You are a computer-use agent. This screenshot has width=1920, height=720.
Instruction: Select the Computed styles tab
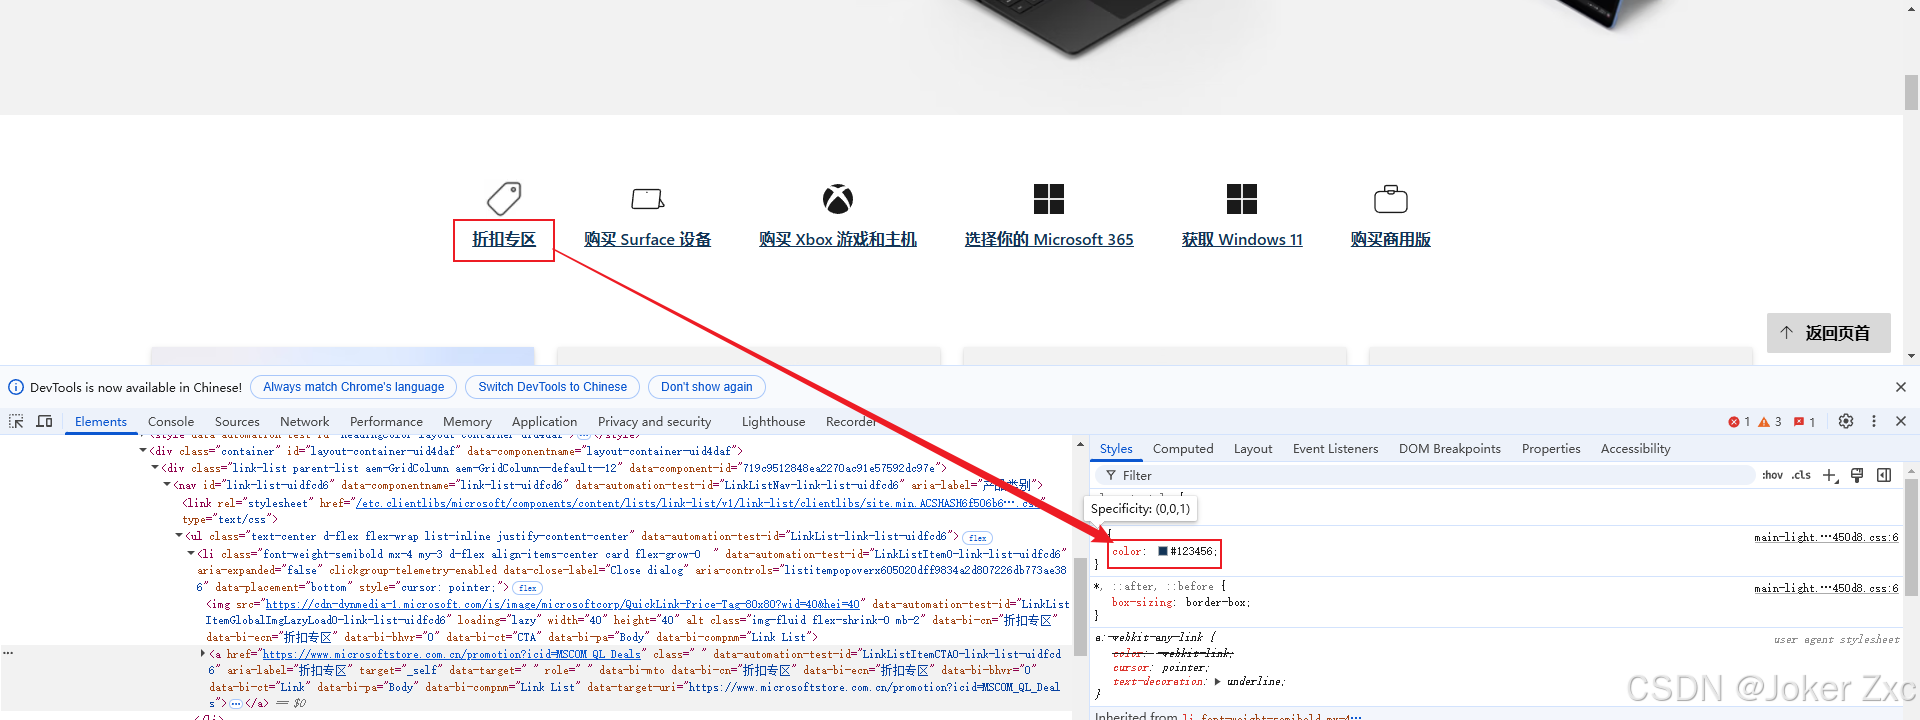click(x=1183, y=449)
